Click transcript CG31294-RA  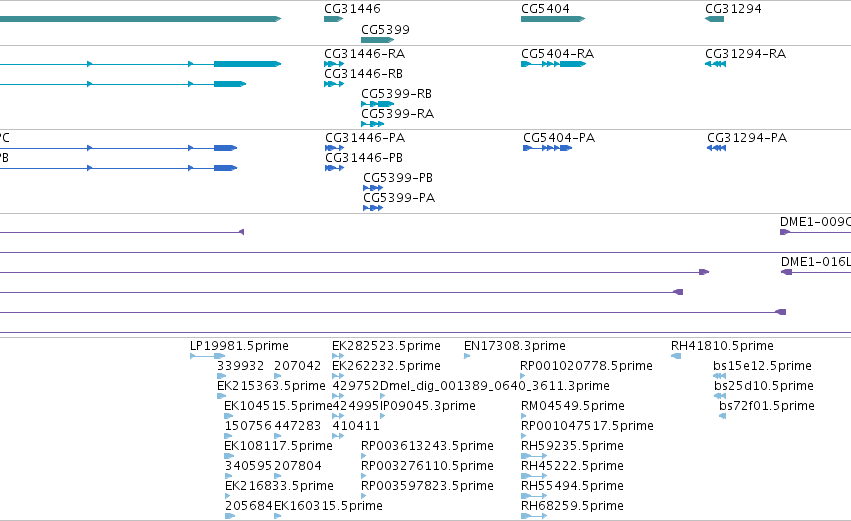click(746, 54)
